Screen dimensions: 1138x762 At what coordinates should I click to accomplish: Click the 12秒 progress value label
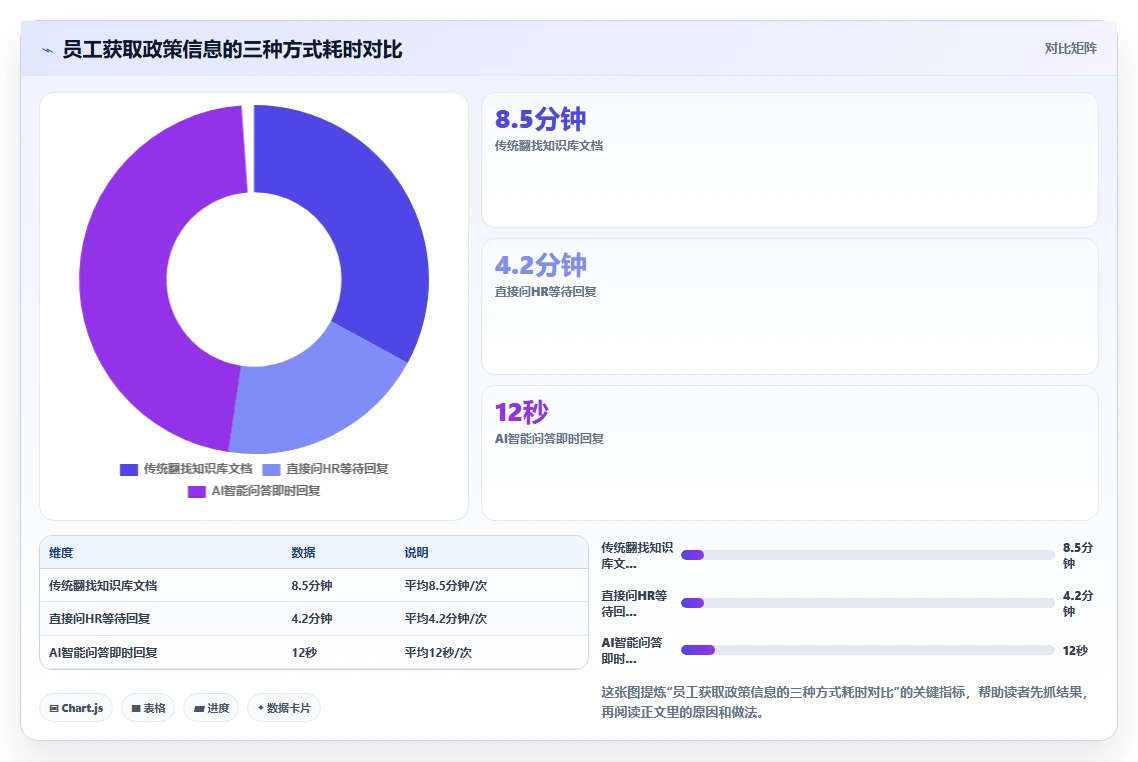pyautogui.click(x=1075, y=651)
